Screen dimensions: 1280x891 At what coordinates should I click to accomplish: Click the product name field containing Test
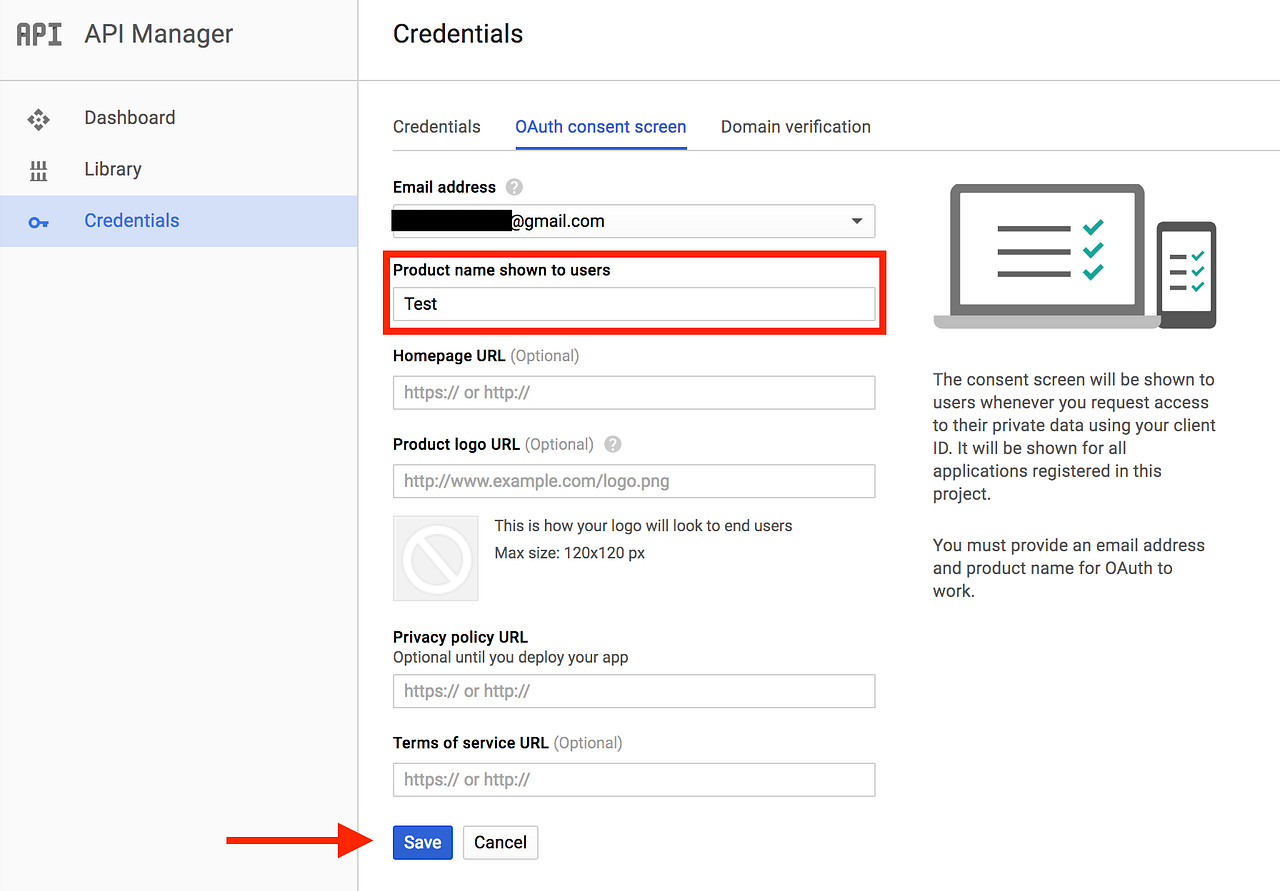[x=633, y=304]
